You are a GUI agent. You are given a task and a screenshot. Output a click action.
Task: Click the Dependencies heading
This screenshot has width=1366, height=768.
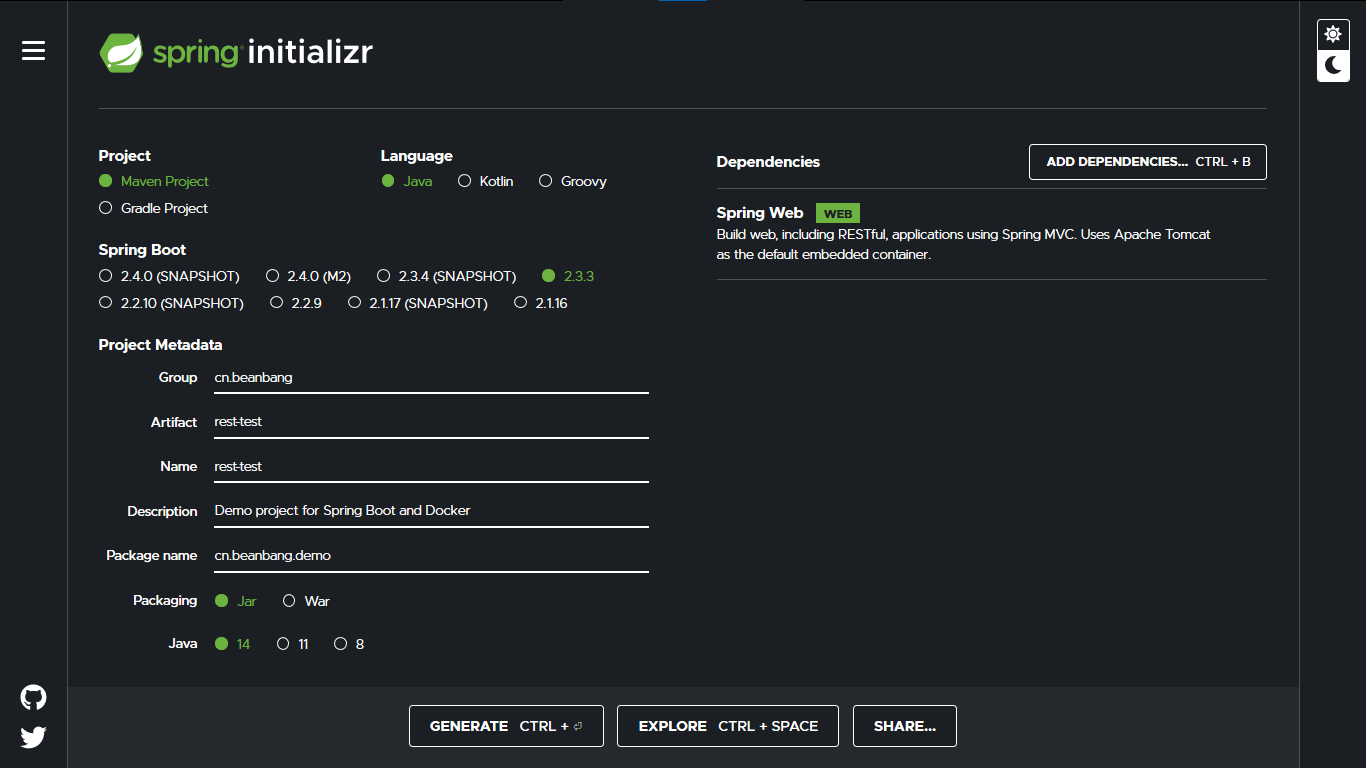point(768,162)
